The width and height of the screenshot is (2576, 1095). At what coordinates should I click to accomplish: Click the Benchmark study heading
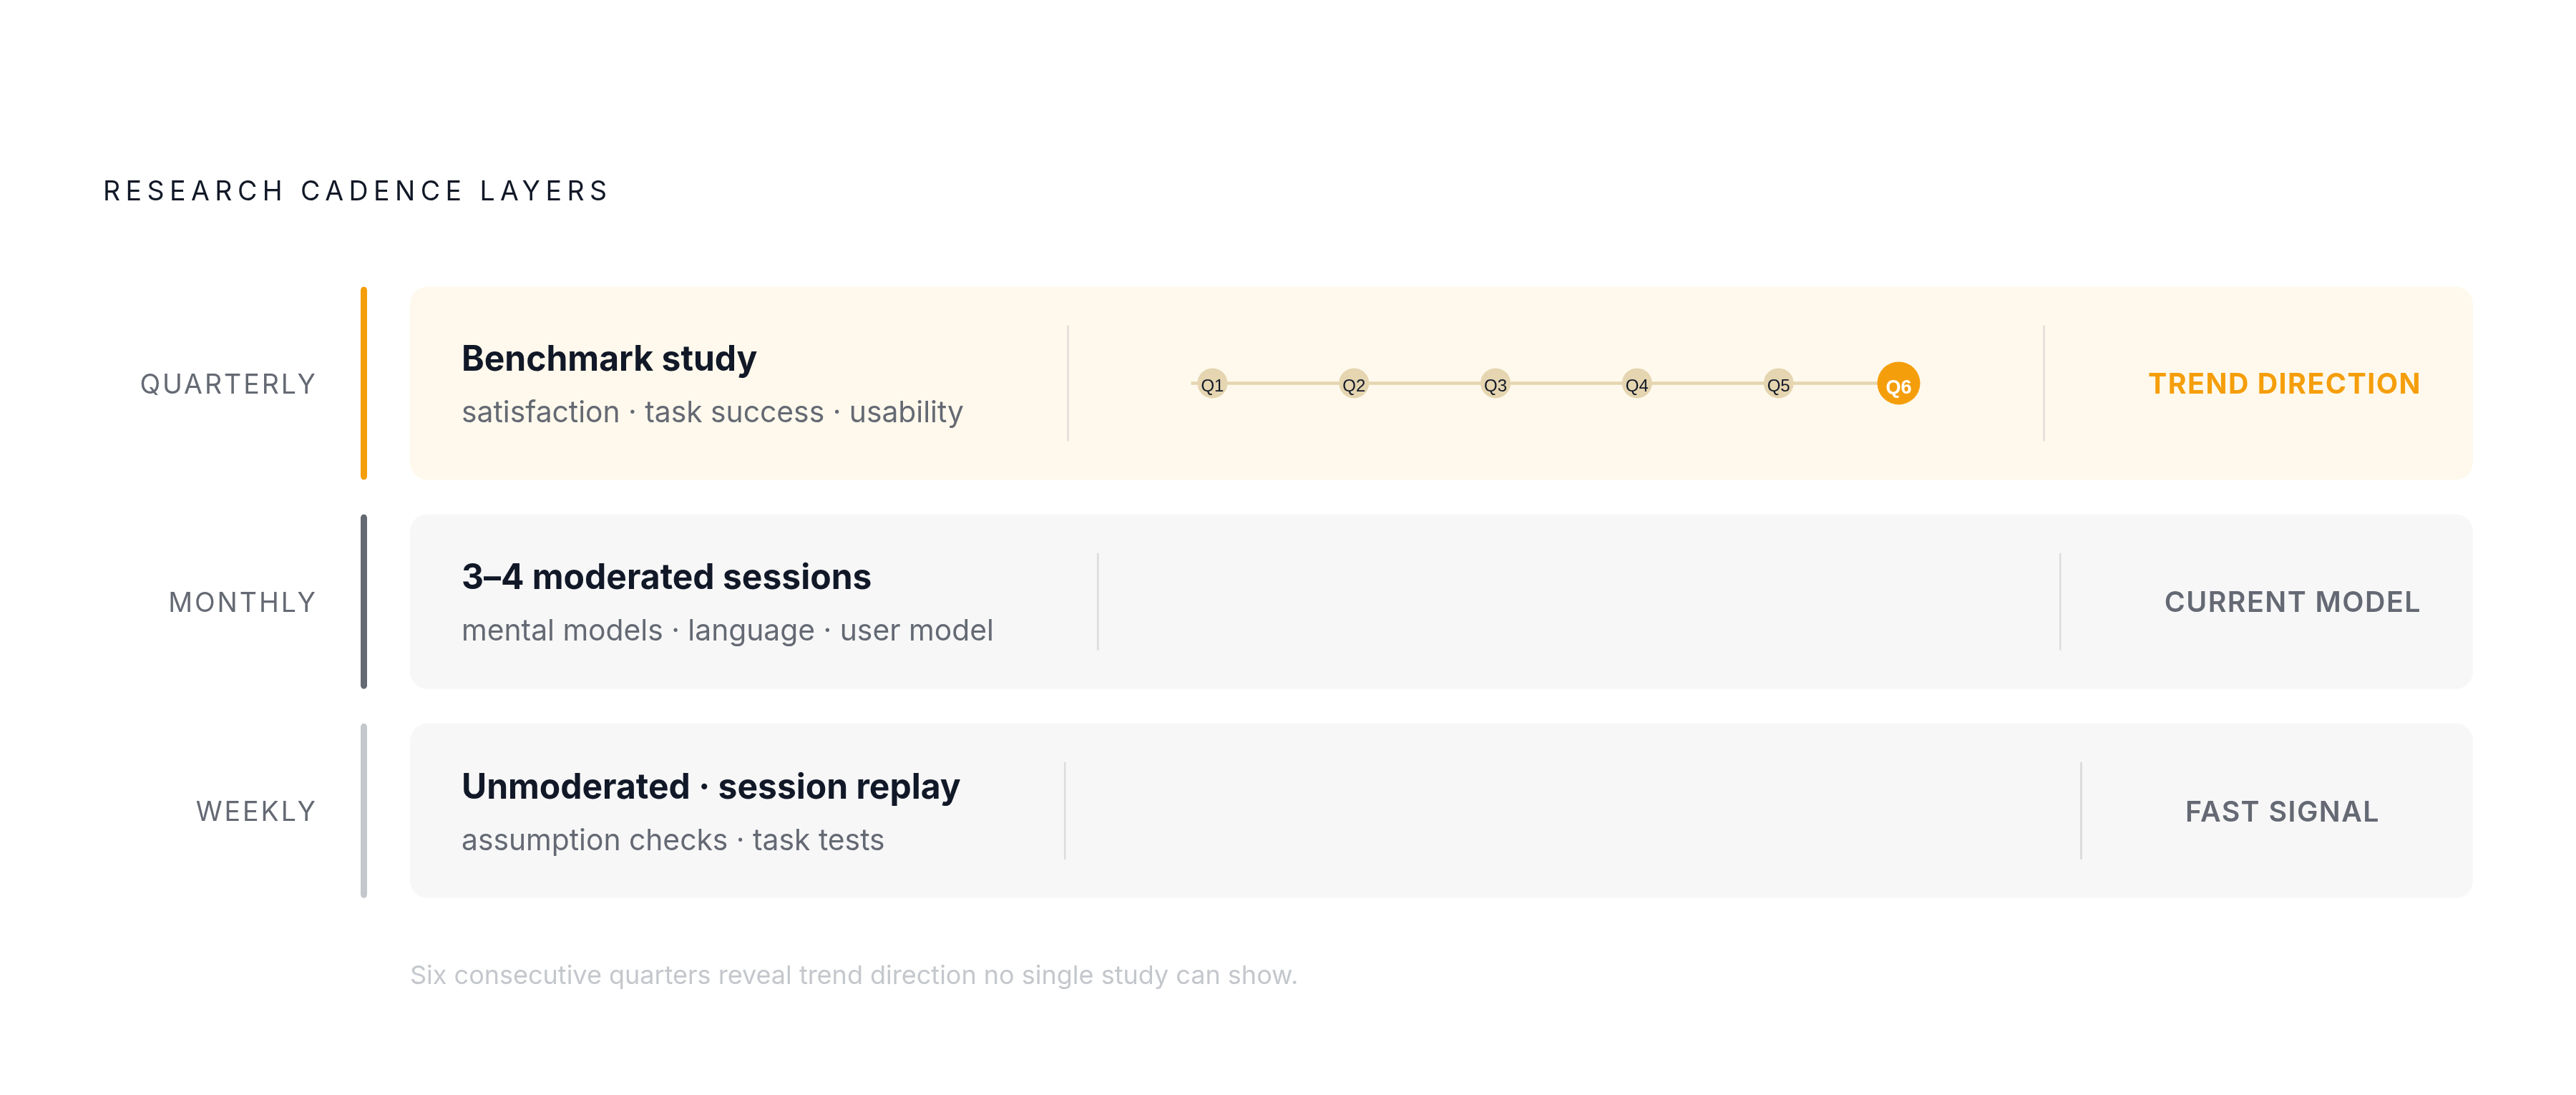(609, 358)
